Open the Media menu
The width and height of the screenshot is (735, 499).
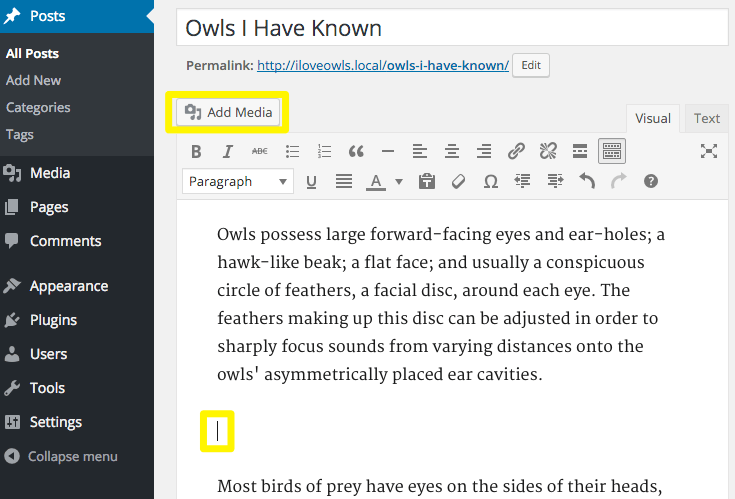point(77,173)
